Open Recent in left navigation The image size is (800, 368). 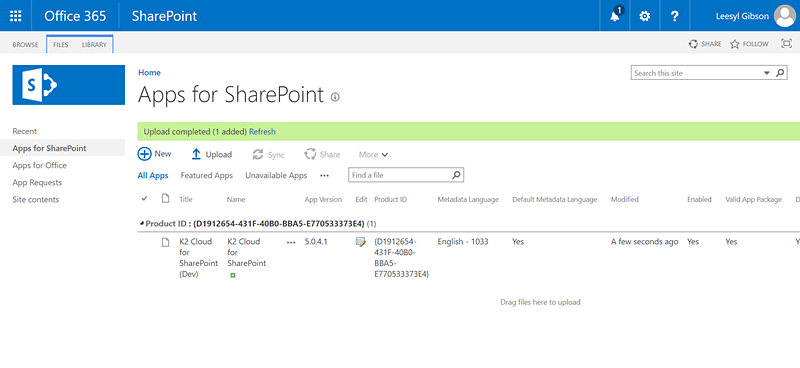(24, 131)
